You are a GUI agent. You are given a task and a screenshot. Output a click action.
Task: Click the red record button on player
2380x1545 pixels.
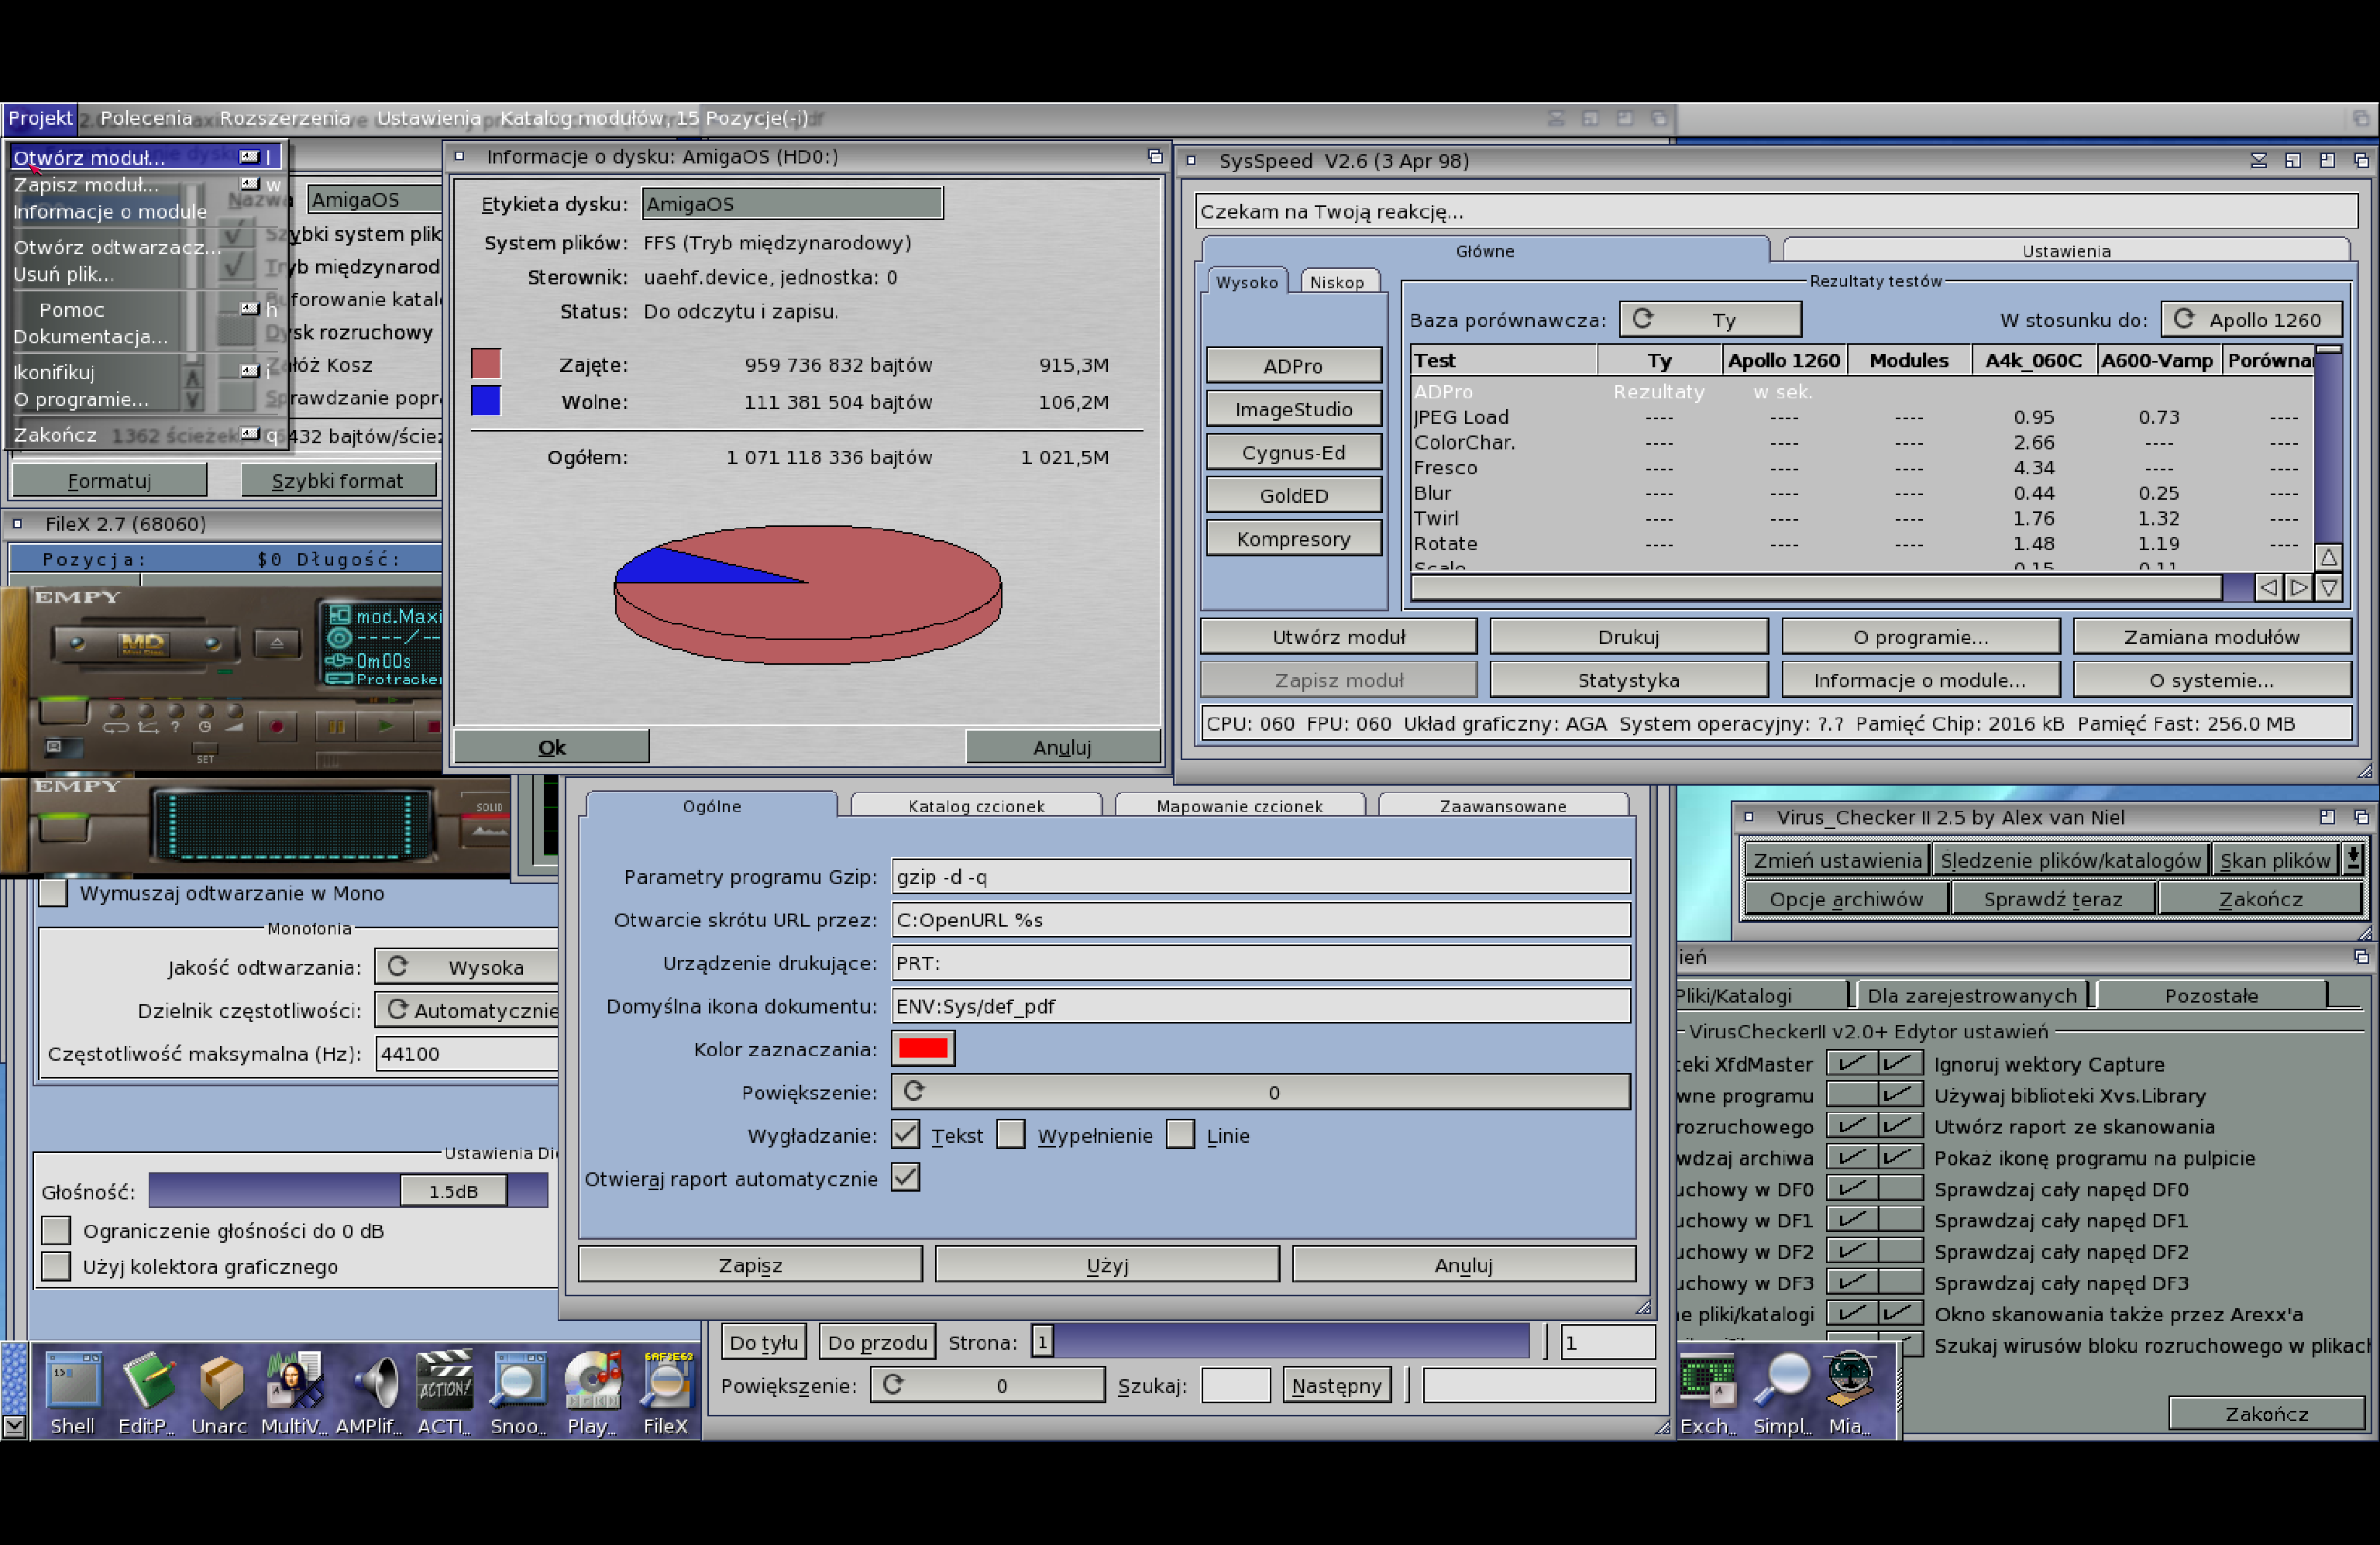coord(277,726)
